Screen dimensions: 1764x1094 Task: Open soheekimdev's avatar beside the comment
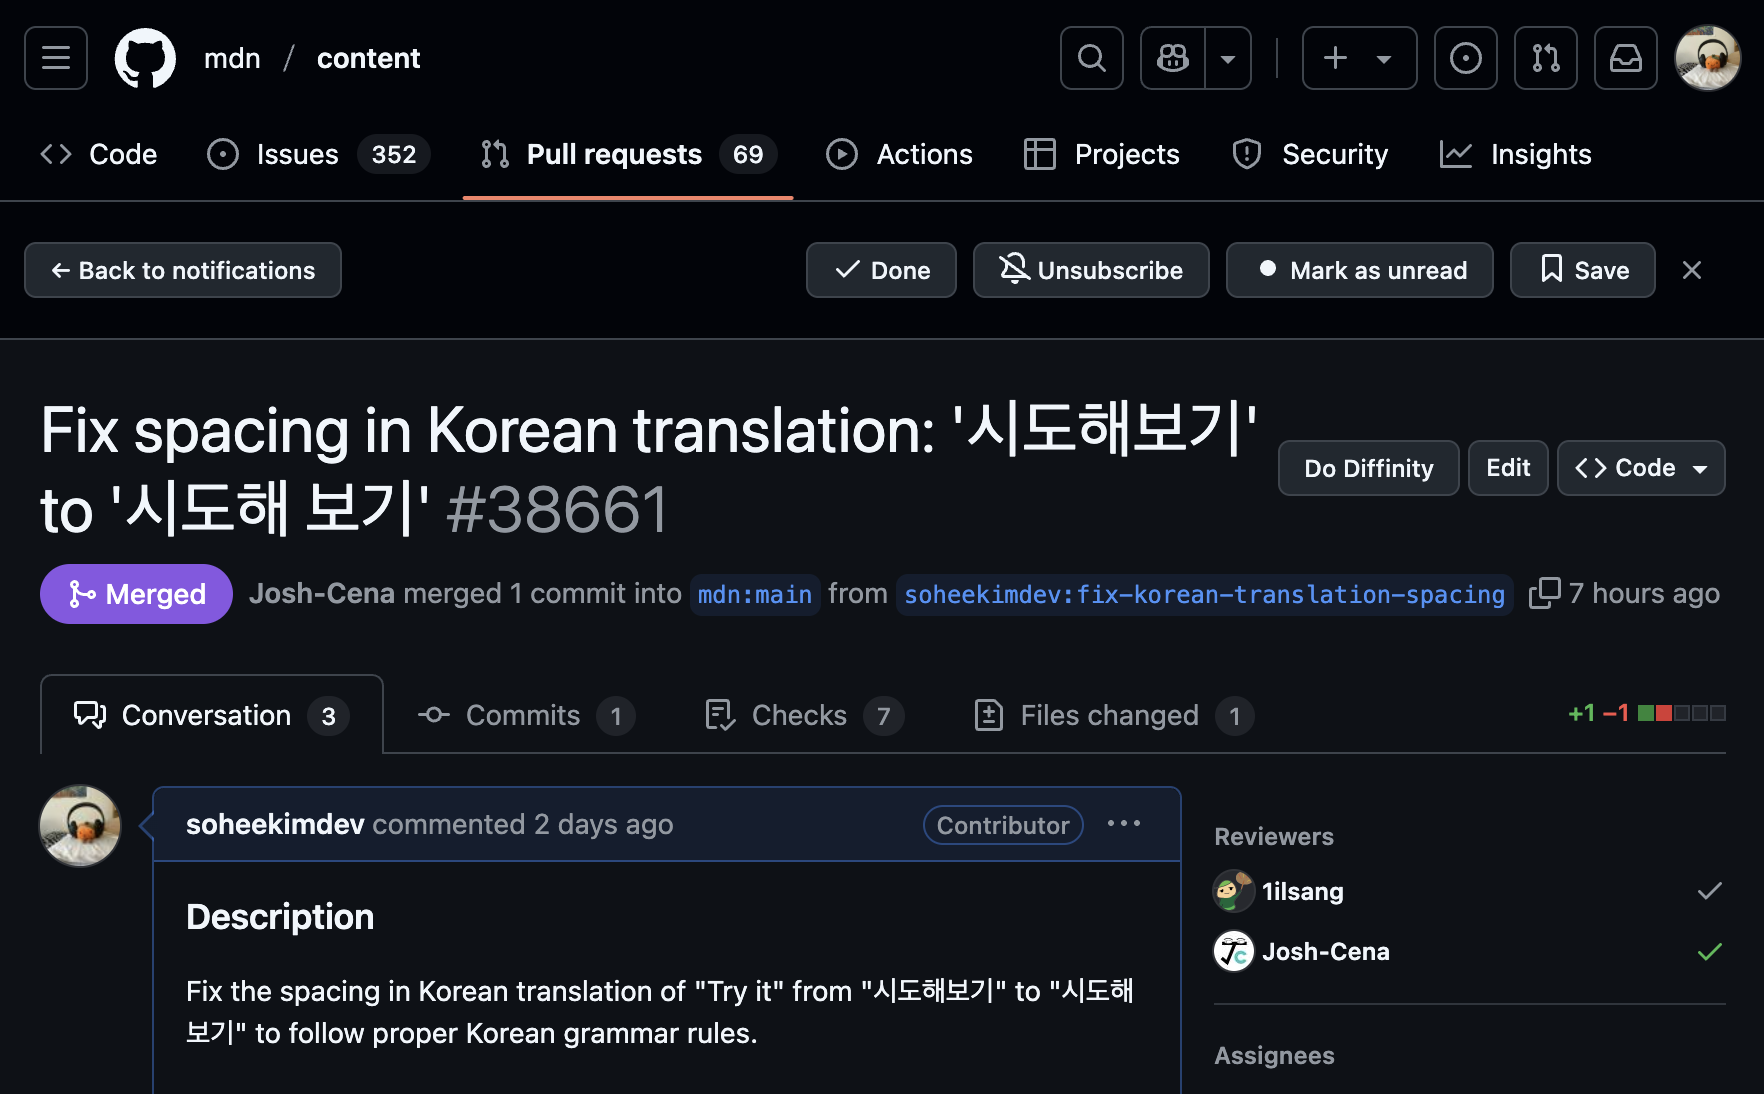(80, 826)
